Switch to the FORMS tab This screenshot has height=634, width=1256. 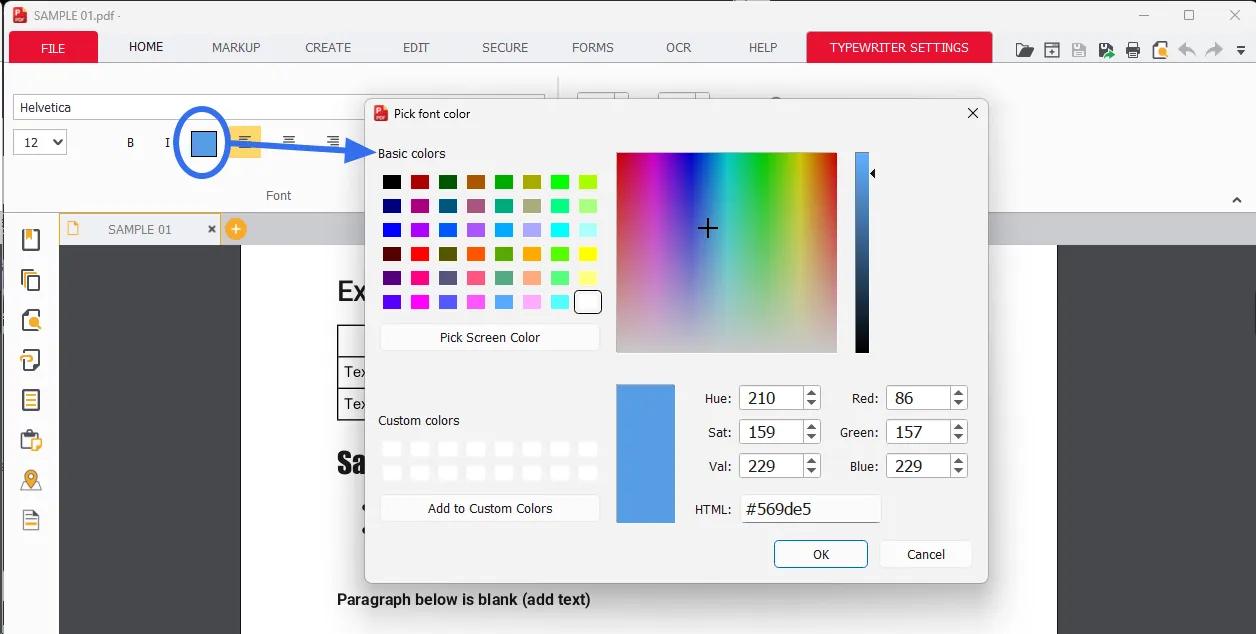[x=593, y=47]
